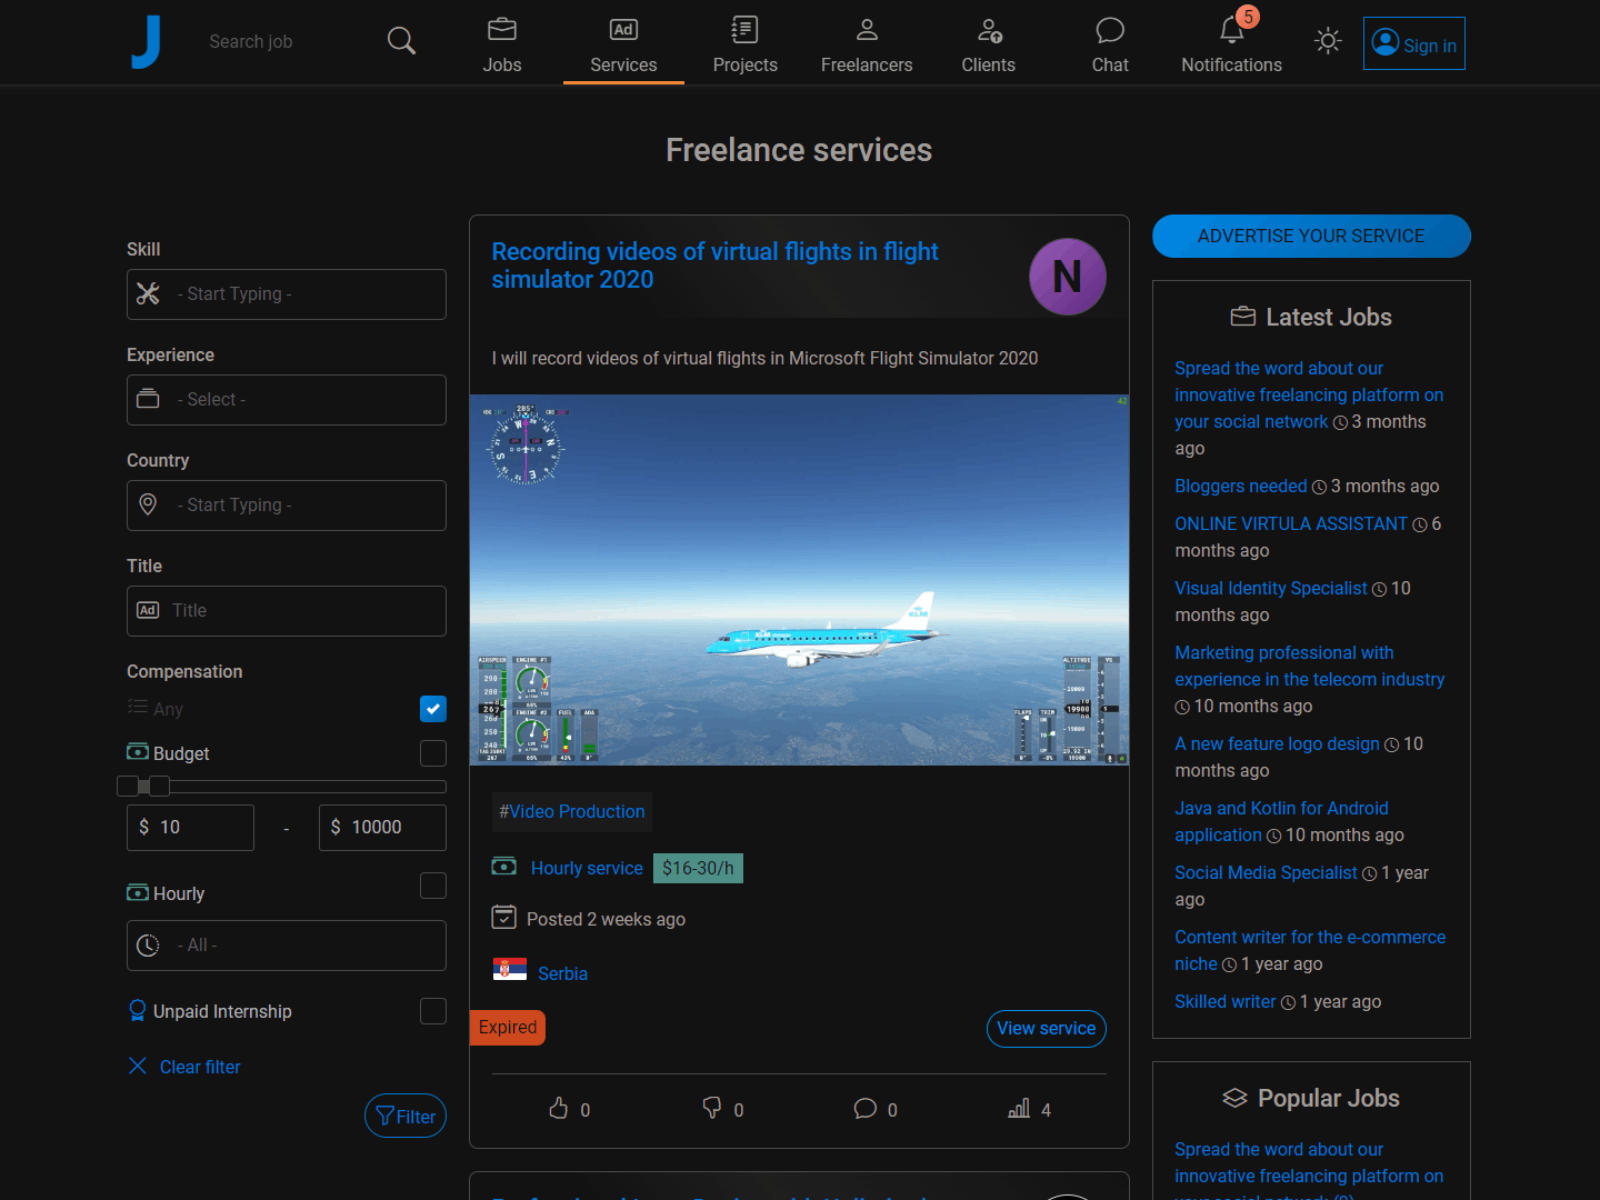
Task: Click the minimum budget 10 field
Action: (x=190, y=828)
